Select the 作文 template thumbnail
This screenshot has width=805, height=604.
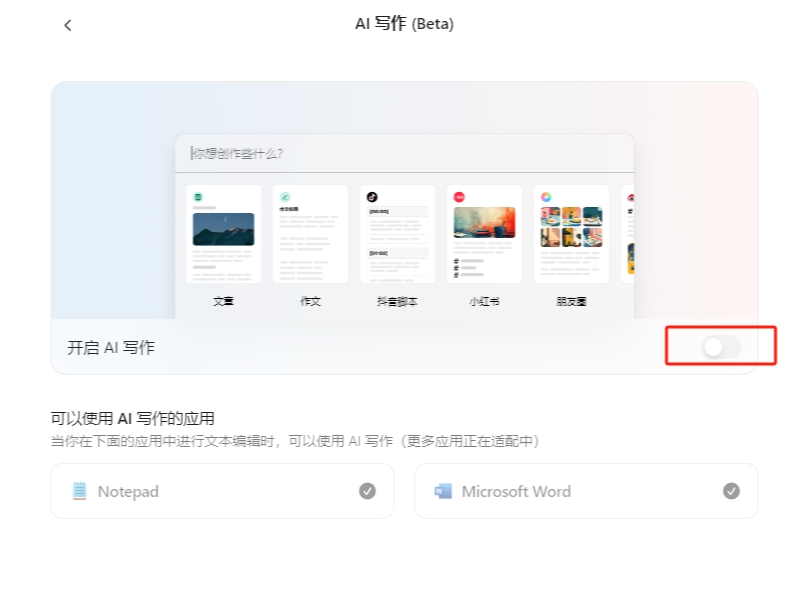click(310, 234)
